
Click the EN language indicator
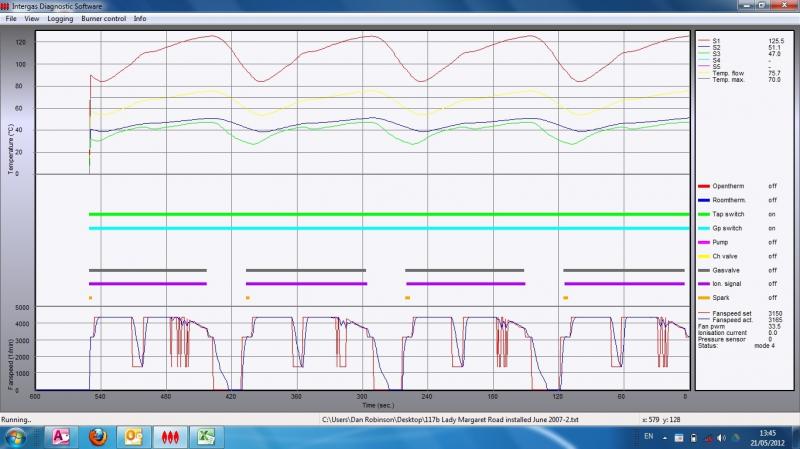pyautogui.click(x=649, y=438)
